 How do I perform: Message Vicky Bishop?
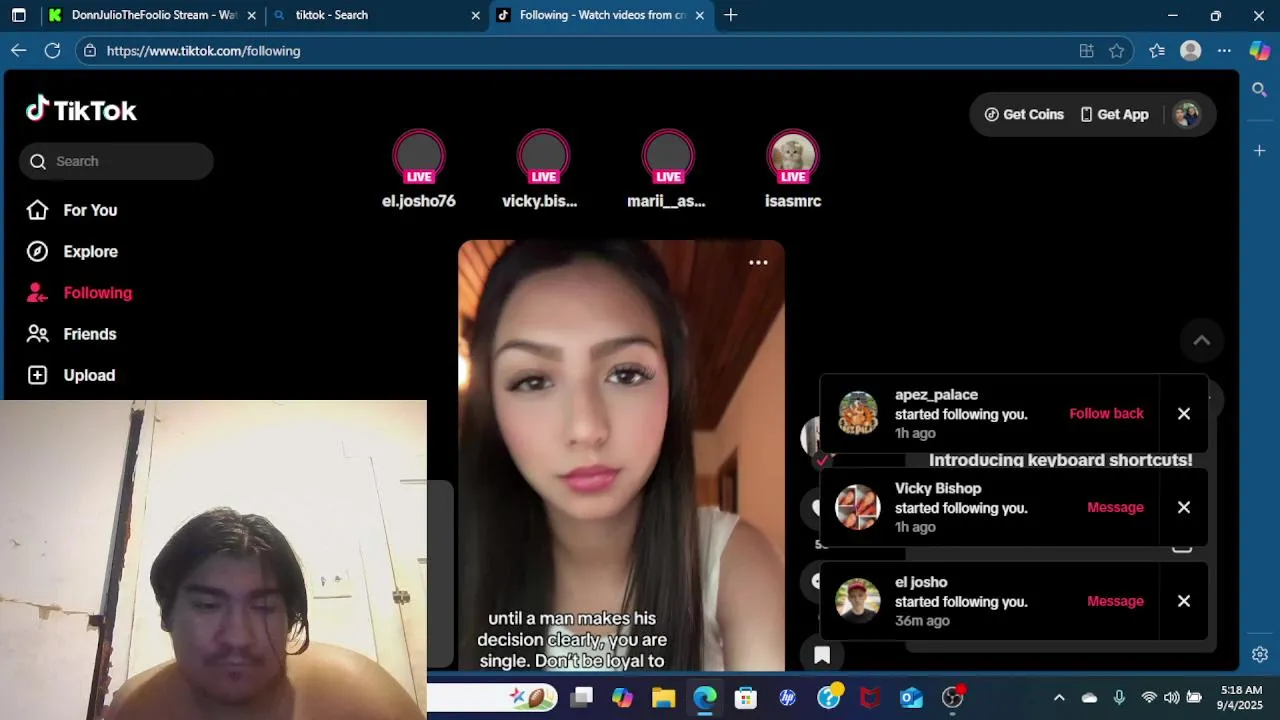coord(1115,507)
